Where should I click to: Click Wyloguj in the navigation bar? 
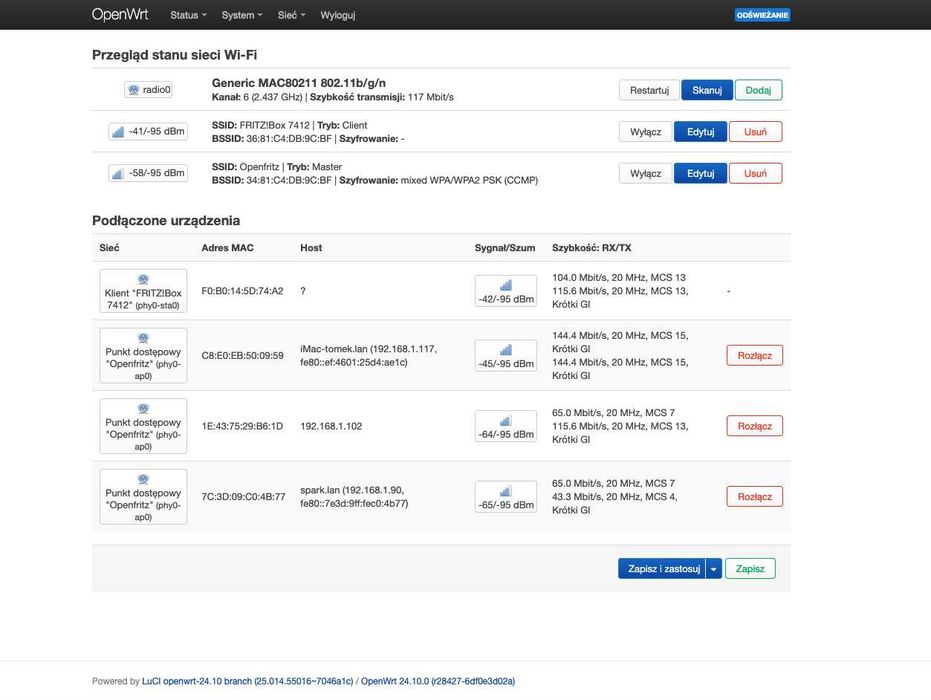click(x=338, y=15)
